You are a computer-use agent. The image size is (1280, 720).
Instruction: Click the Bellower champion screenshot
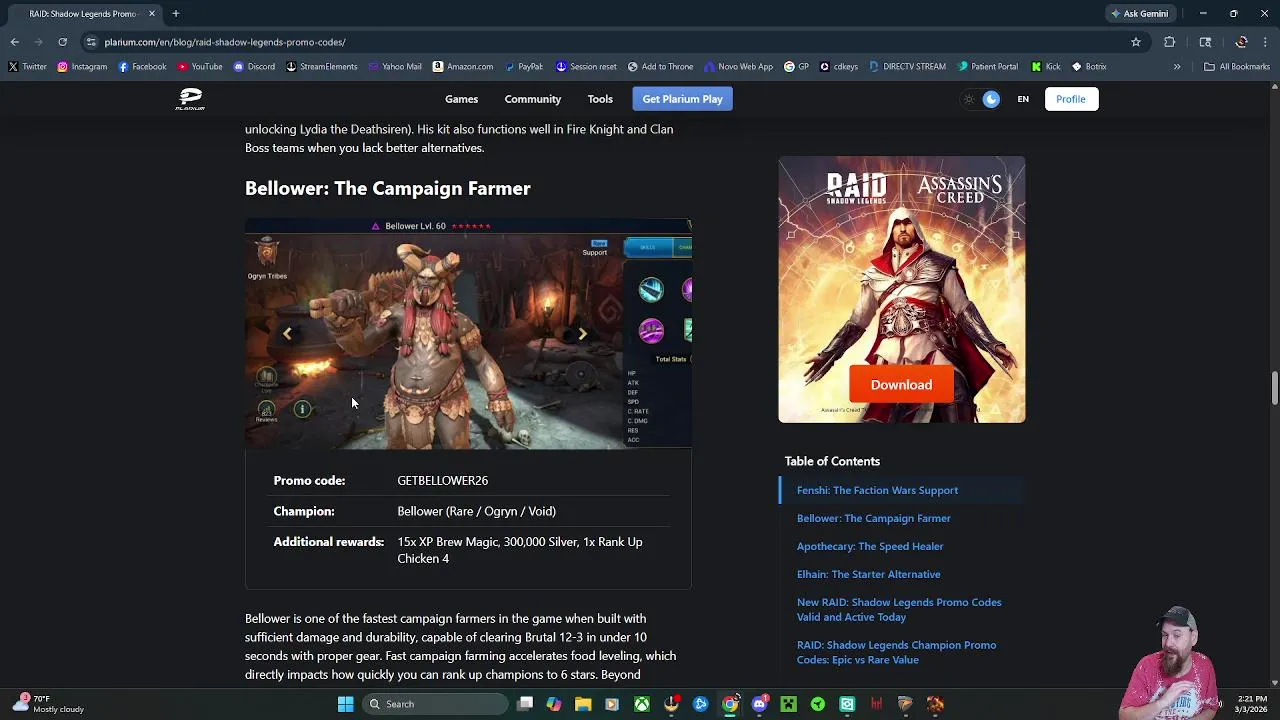468,334
